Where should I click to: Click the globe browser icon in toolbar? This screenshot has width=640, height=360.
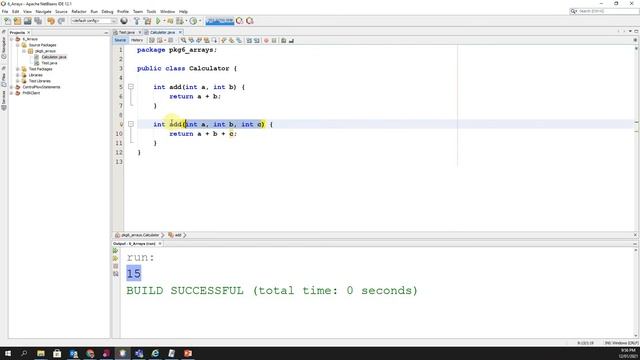coord(124,21)
